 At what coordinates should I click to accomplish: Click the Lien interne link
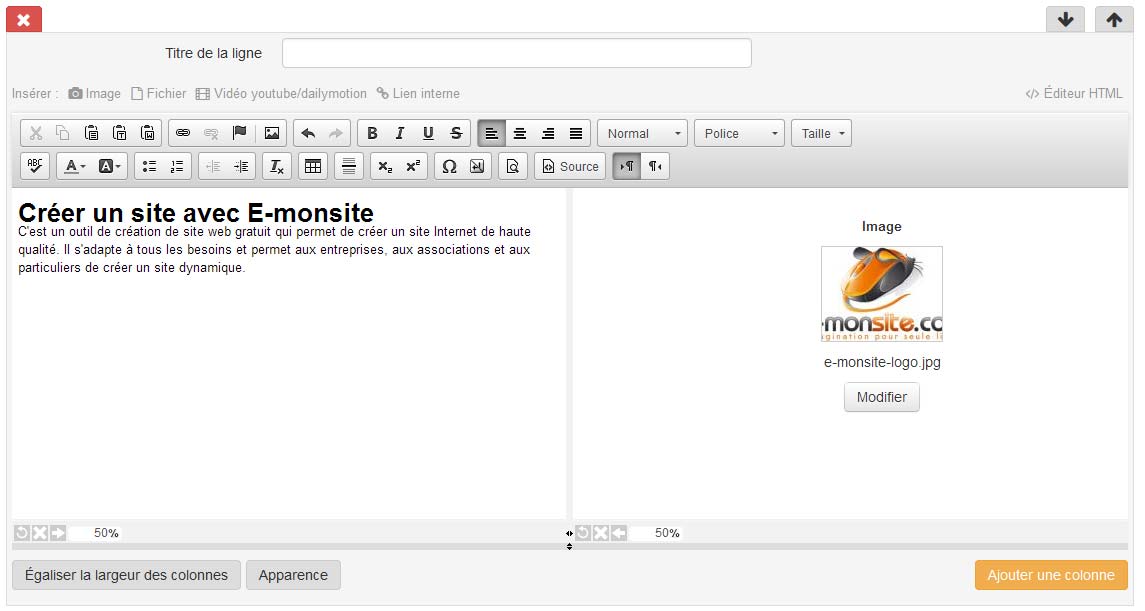[418, 93]
